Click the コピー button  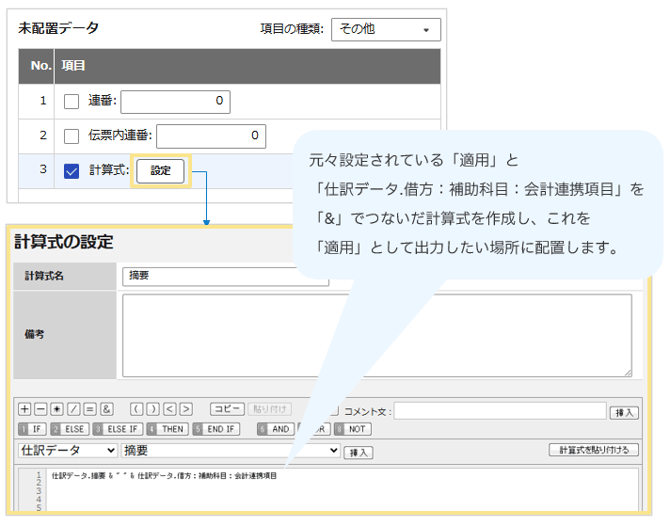(x=227, y=409)
